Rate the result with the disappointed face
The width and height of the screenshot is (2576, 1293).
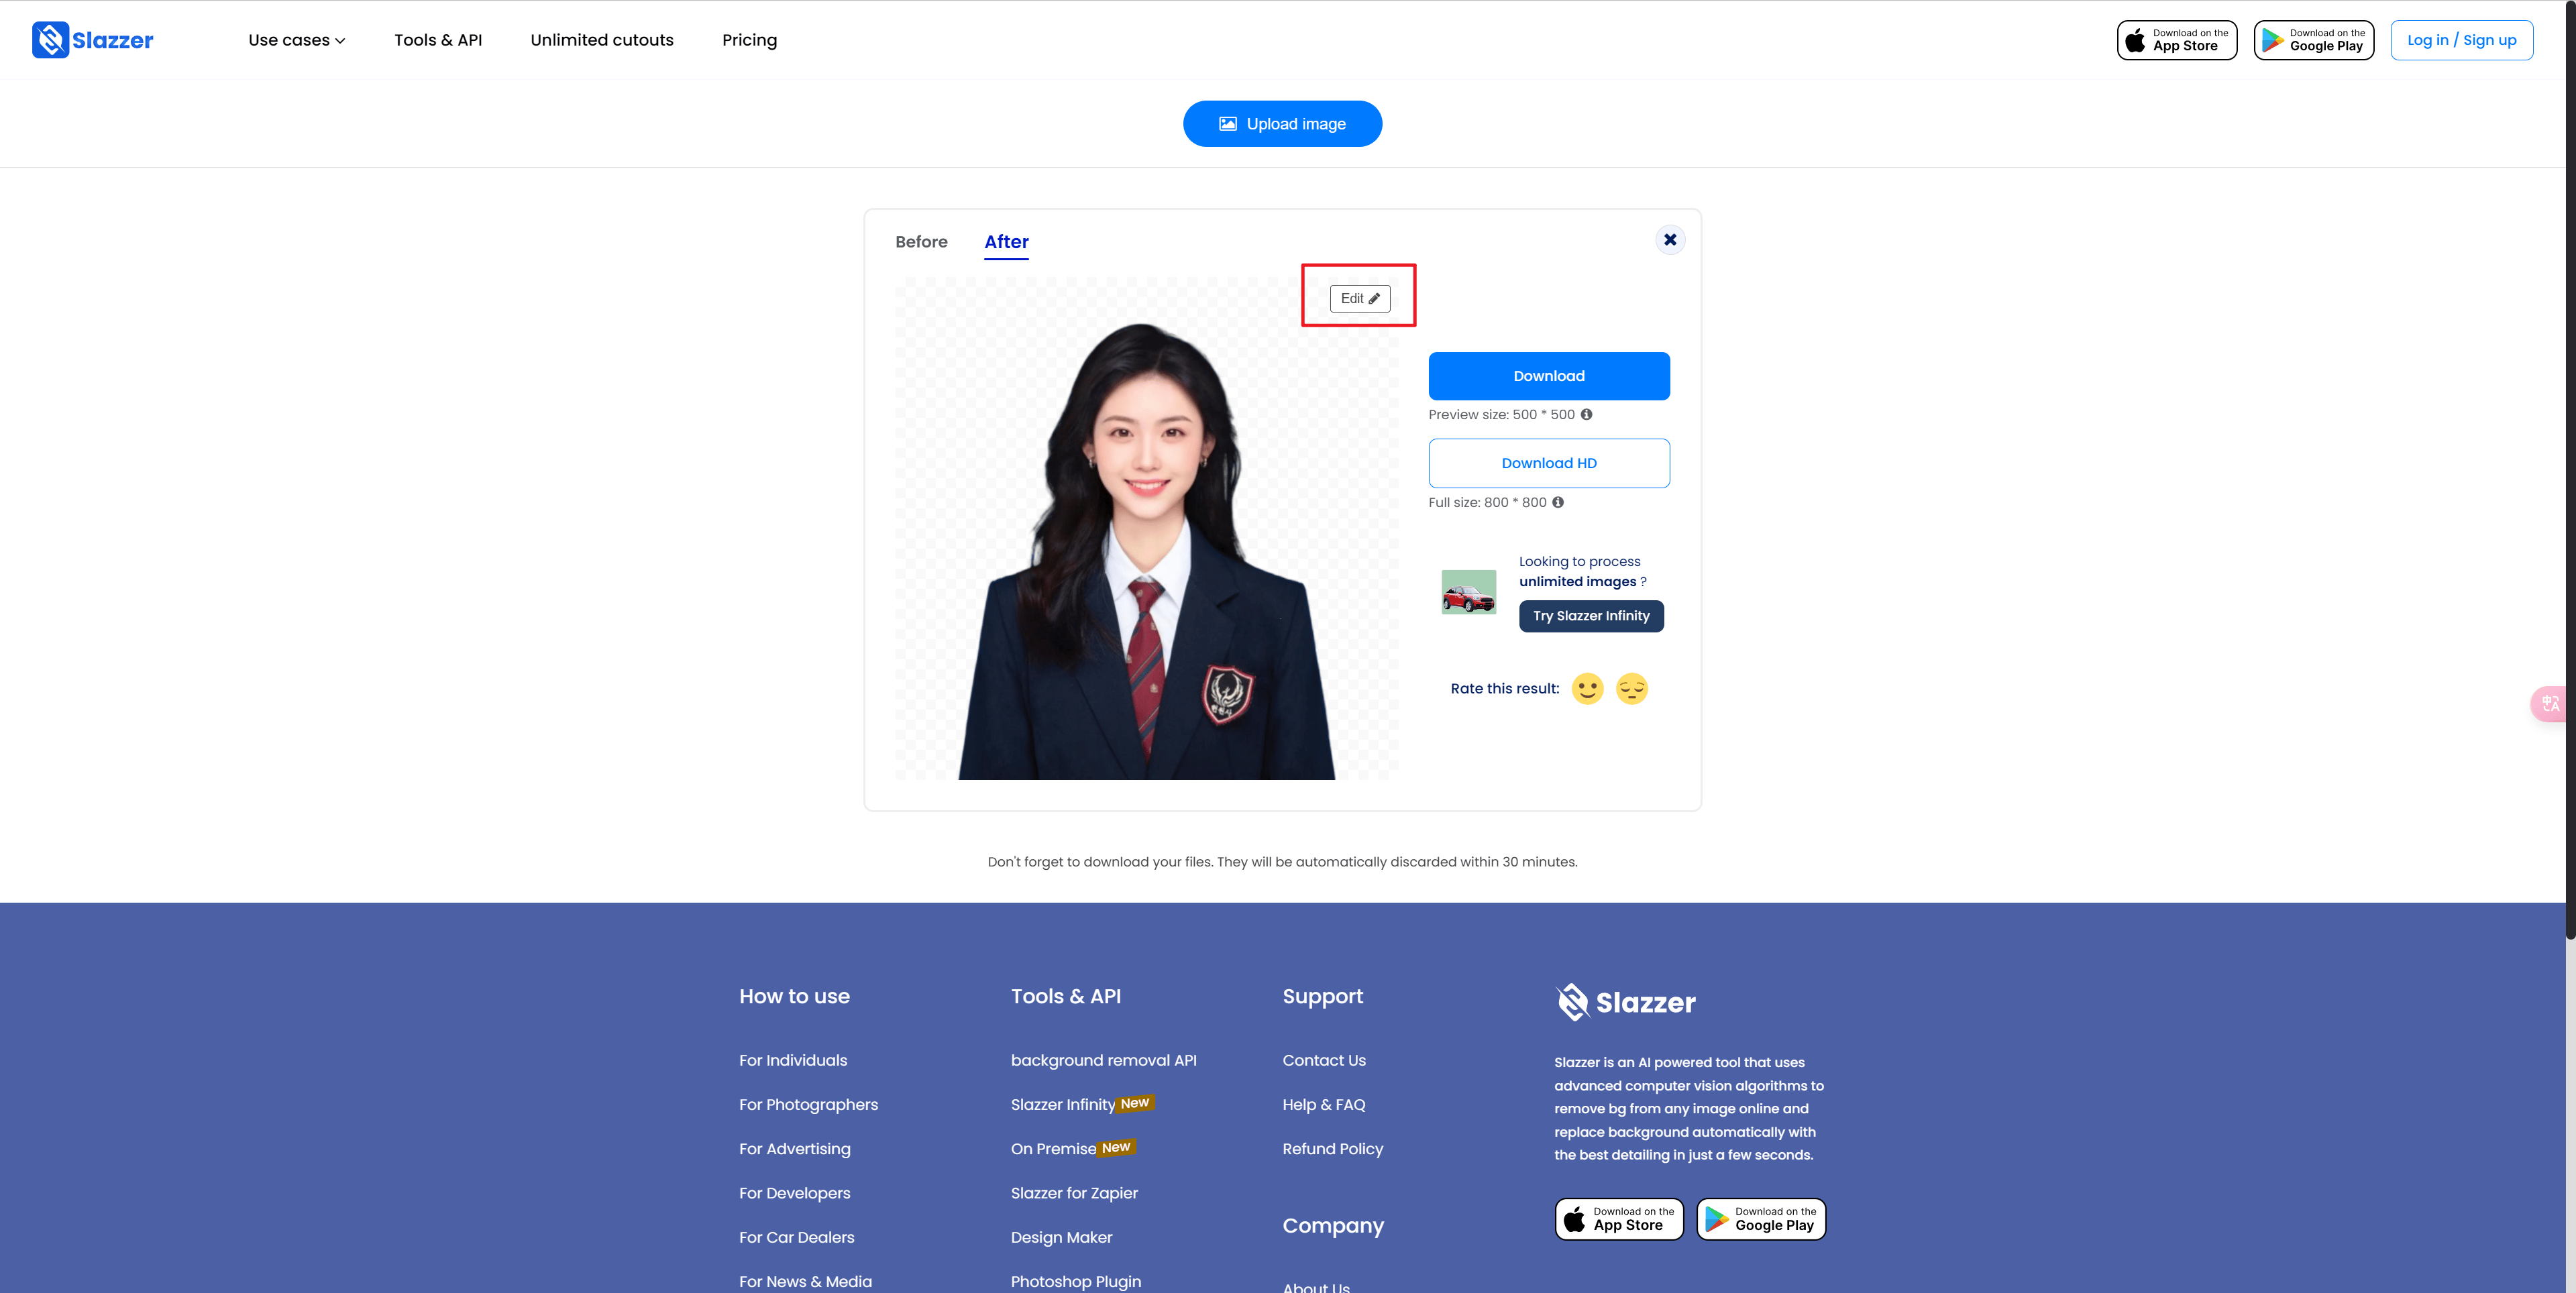tap(1632, 688)
